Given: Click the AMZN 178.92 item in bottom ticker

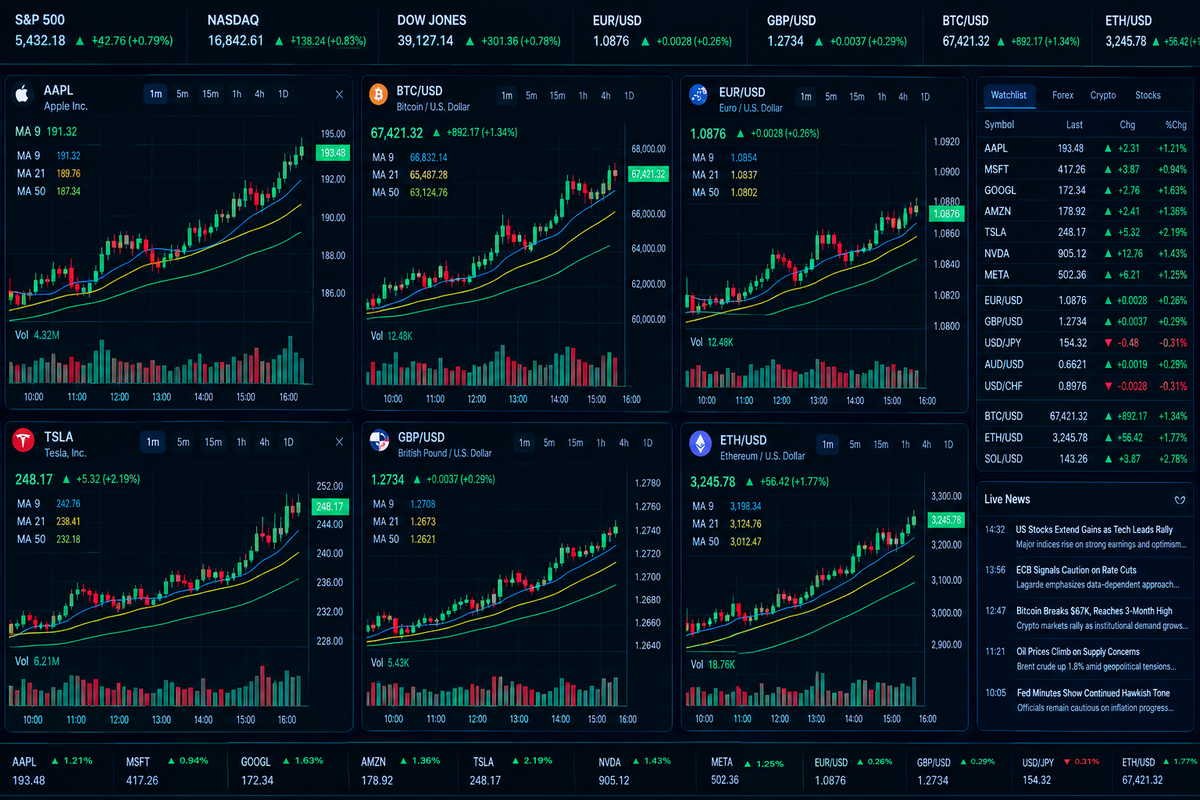Looking at the screenshot, I should coord(399,770).
